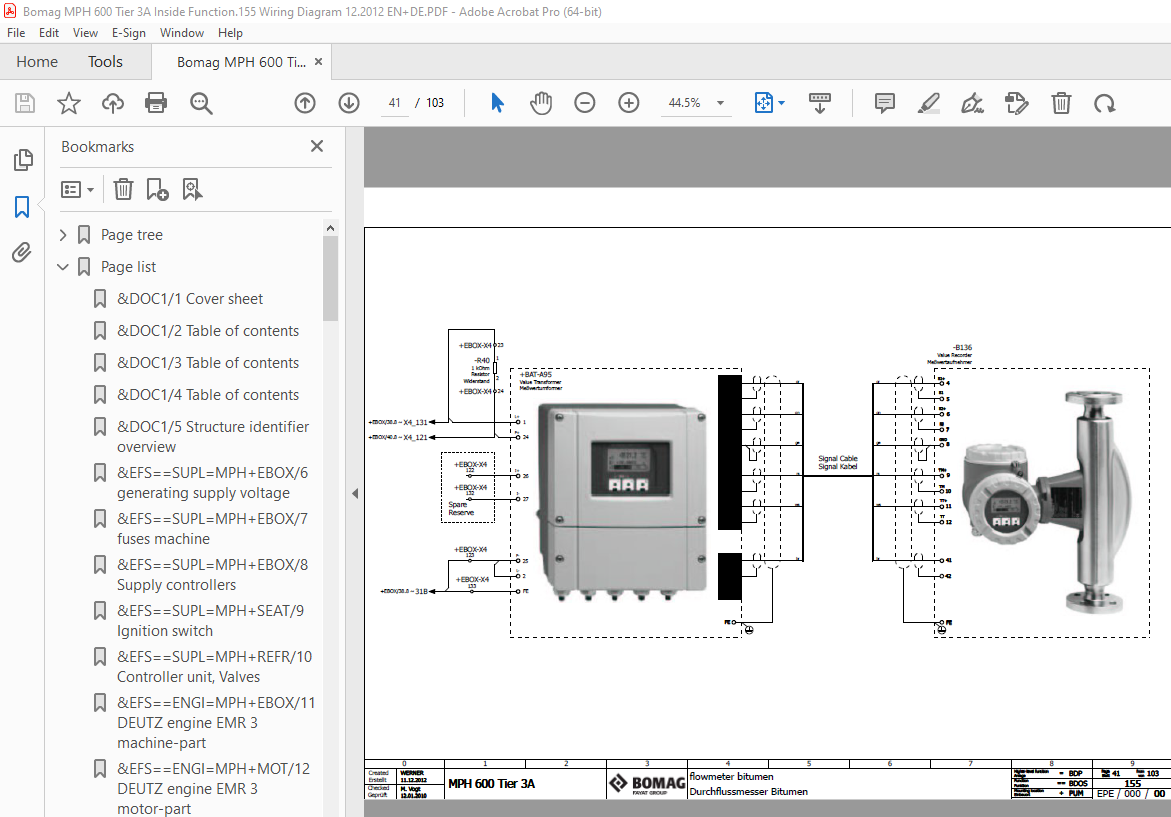Delete the selected bookmark

click(123, 189)
